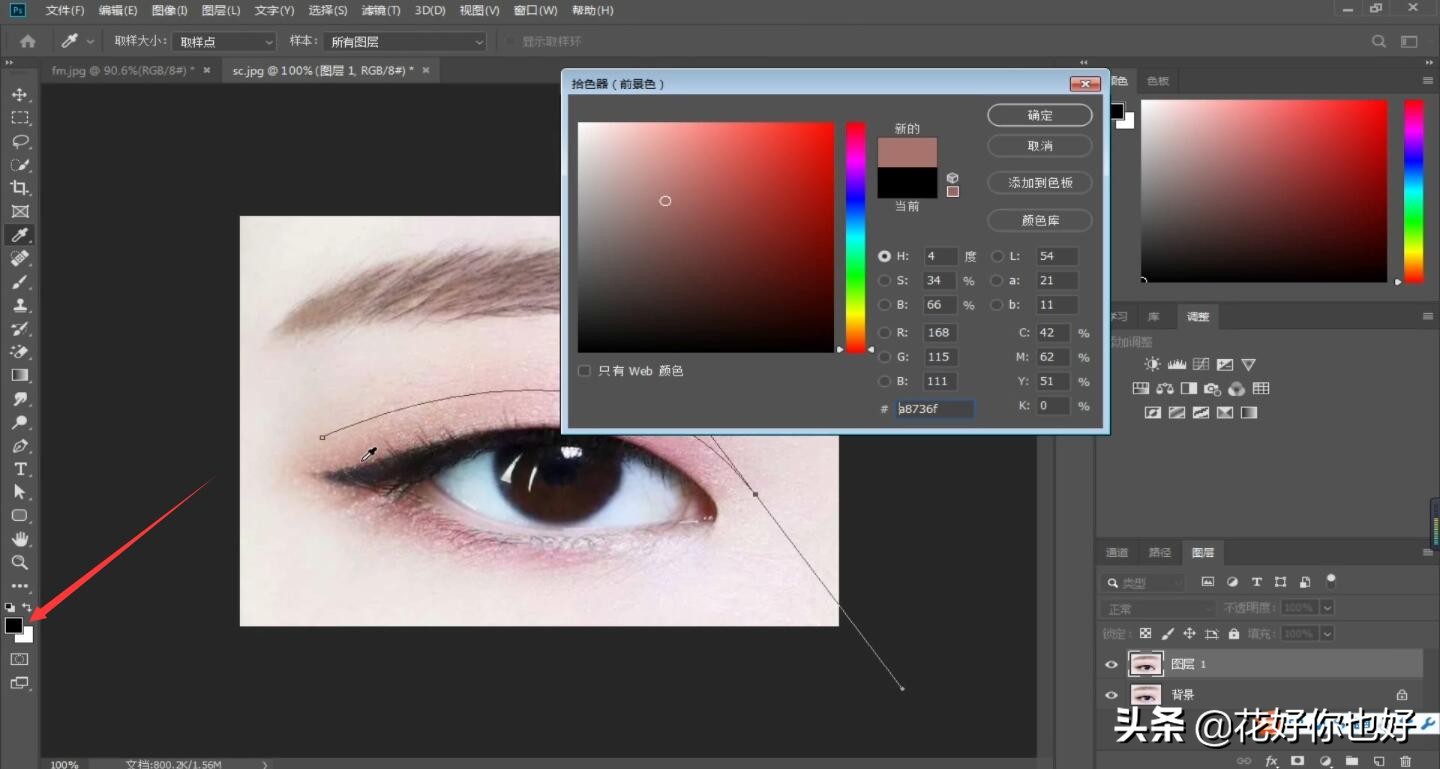Open the 取样大小 dropdown

tap(224, 42)
